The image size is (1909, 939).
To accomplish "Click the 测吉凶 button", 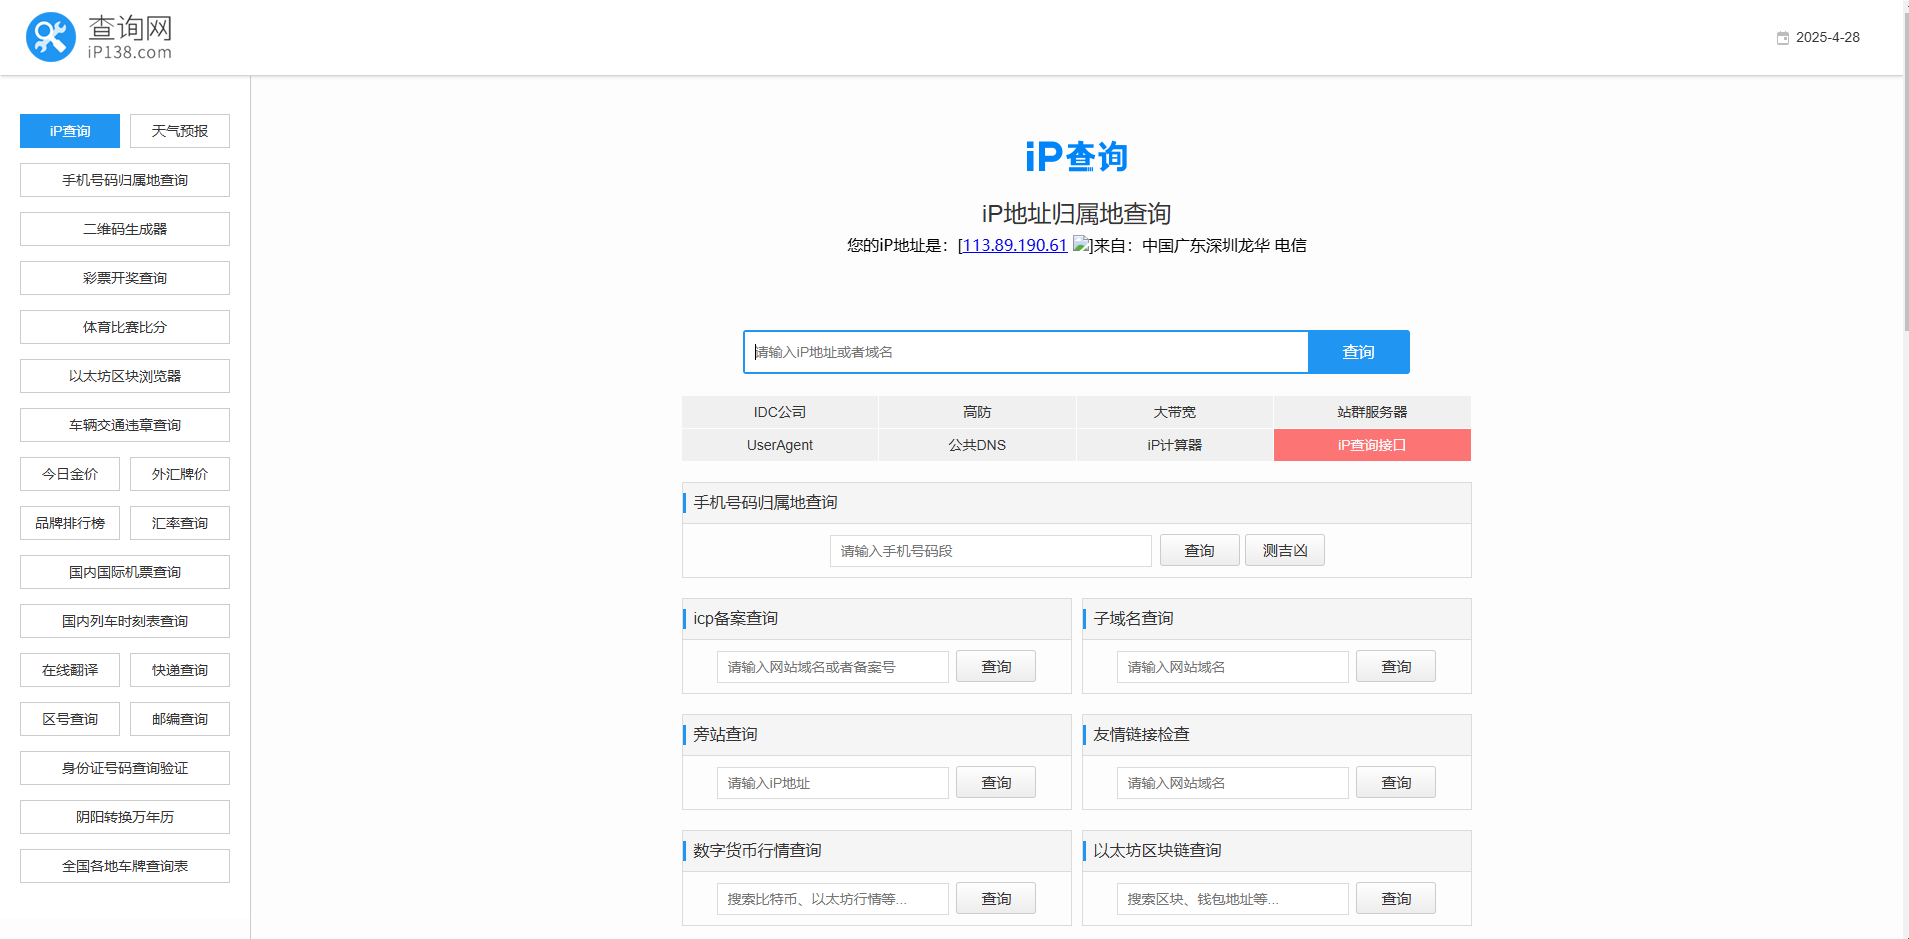I will (1284, 550).
